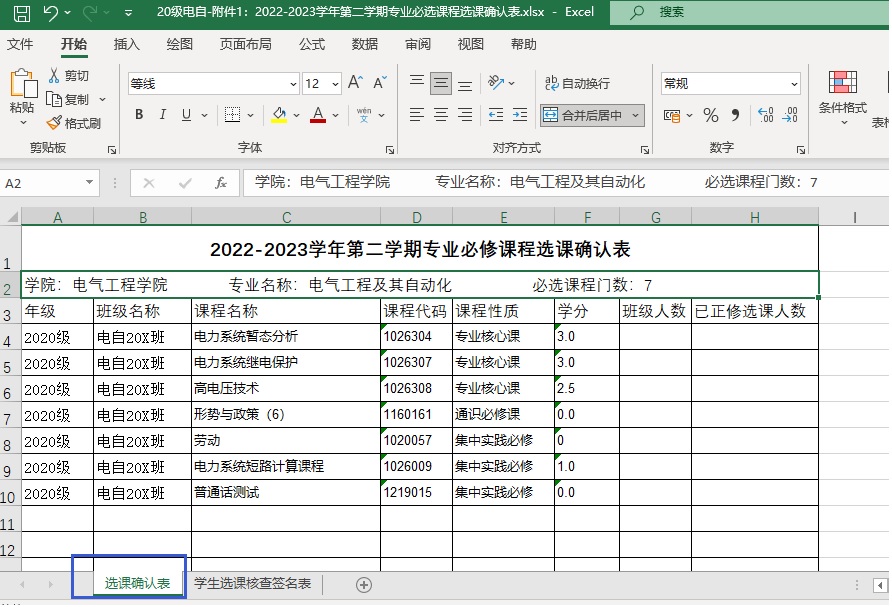Switch to the 学生选课核查签名表 sheet tab
This screenshot has width=892, height=607.
(253, 584)
